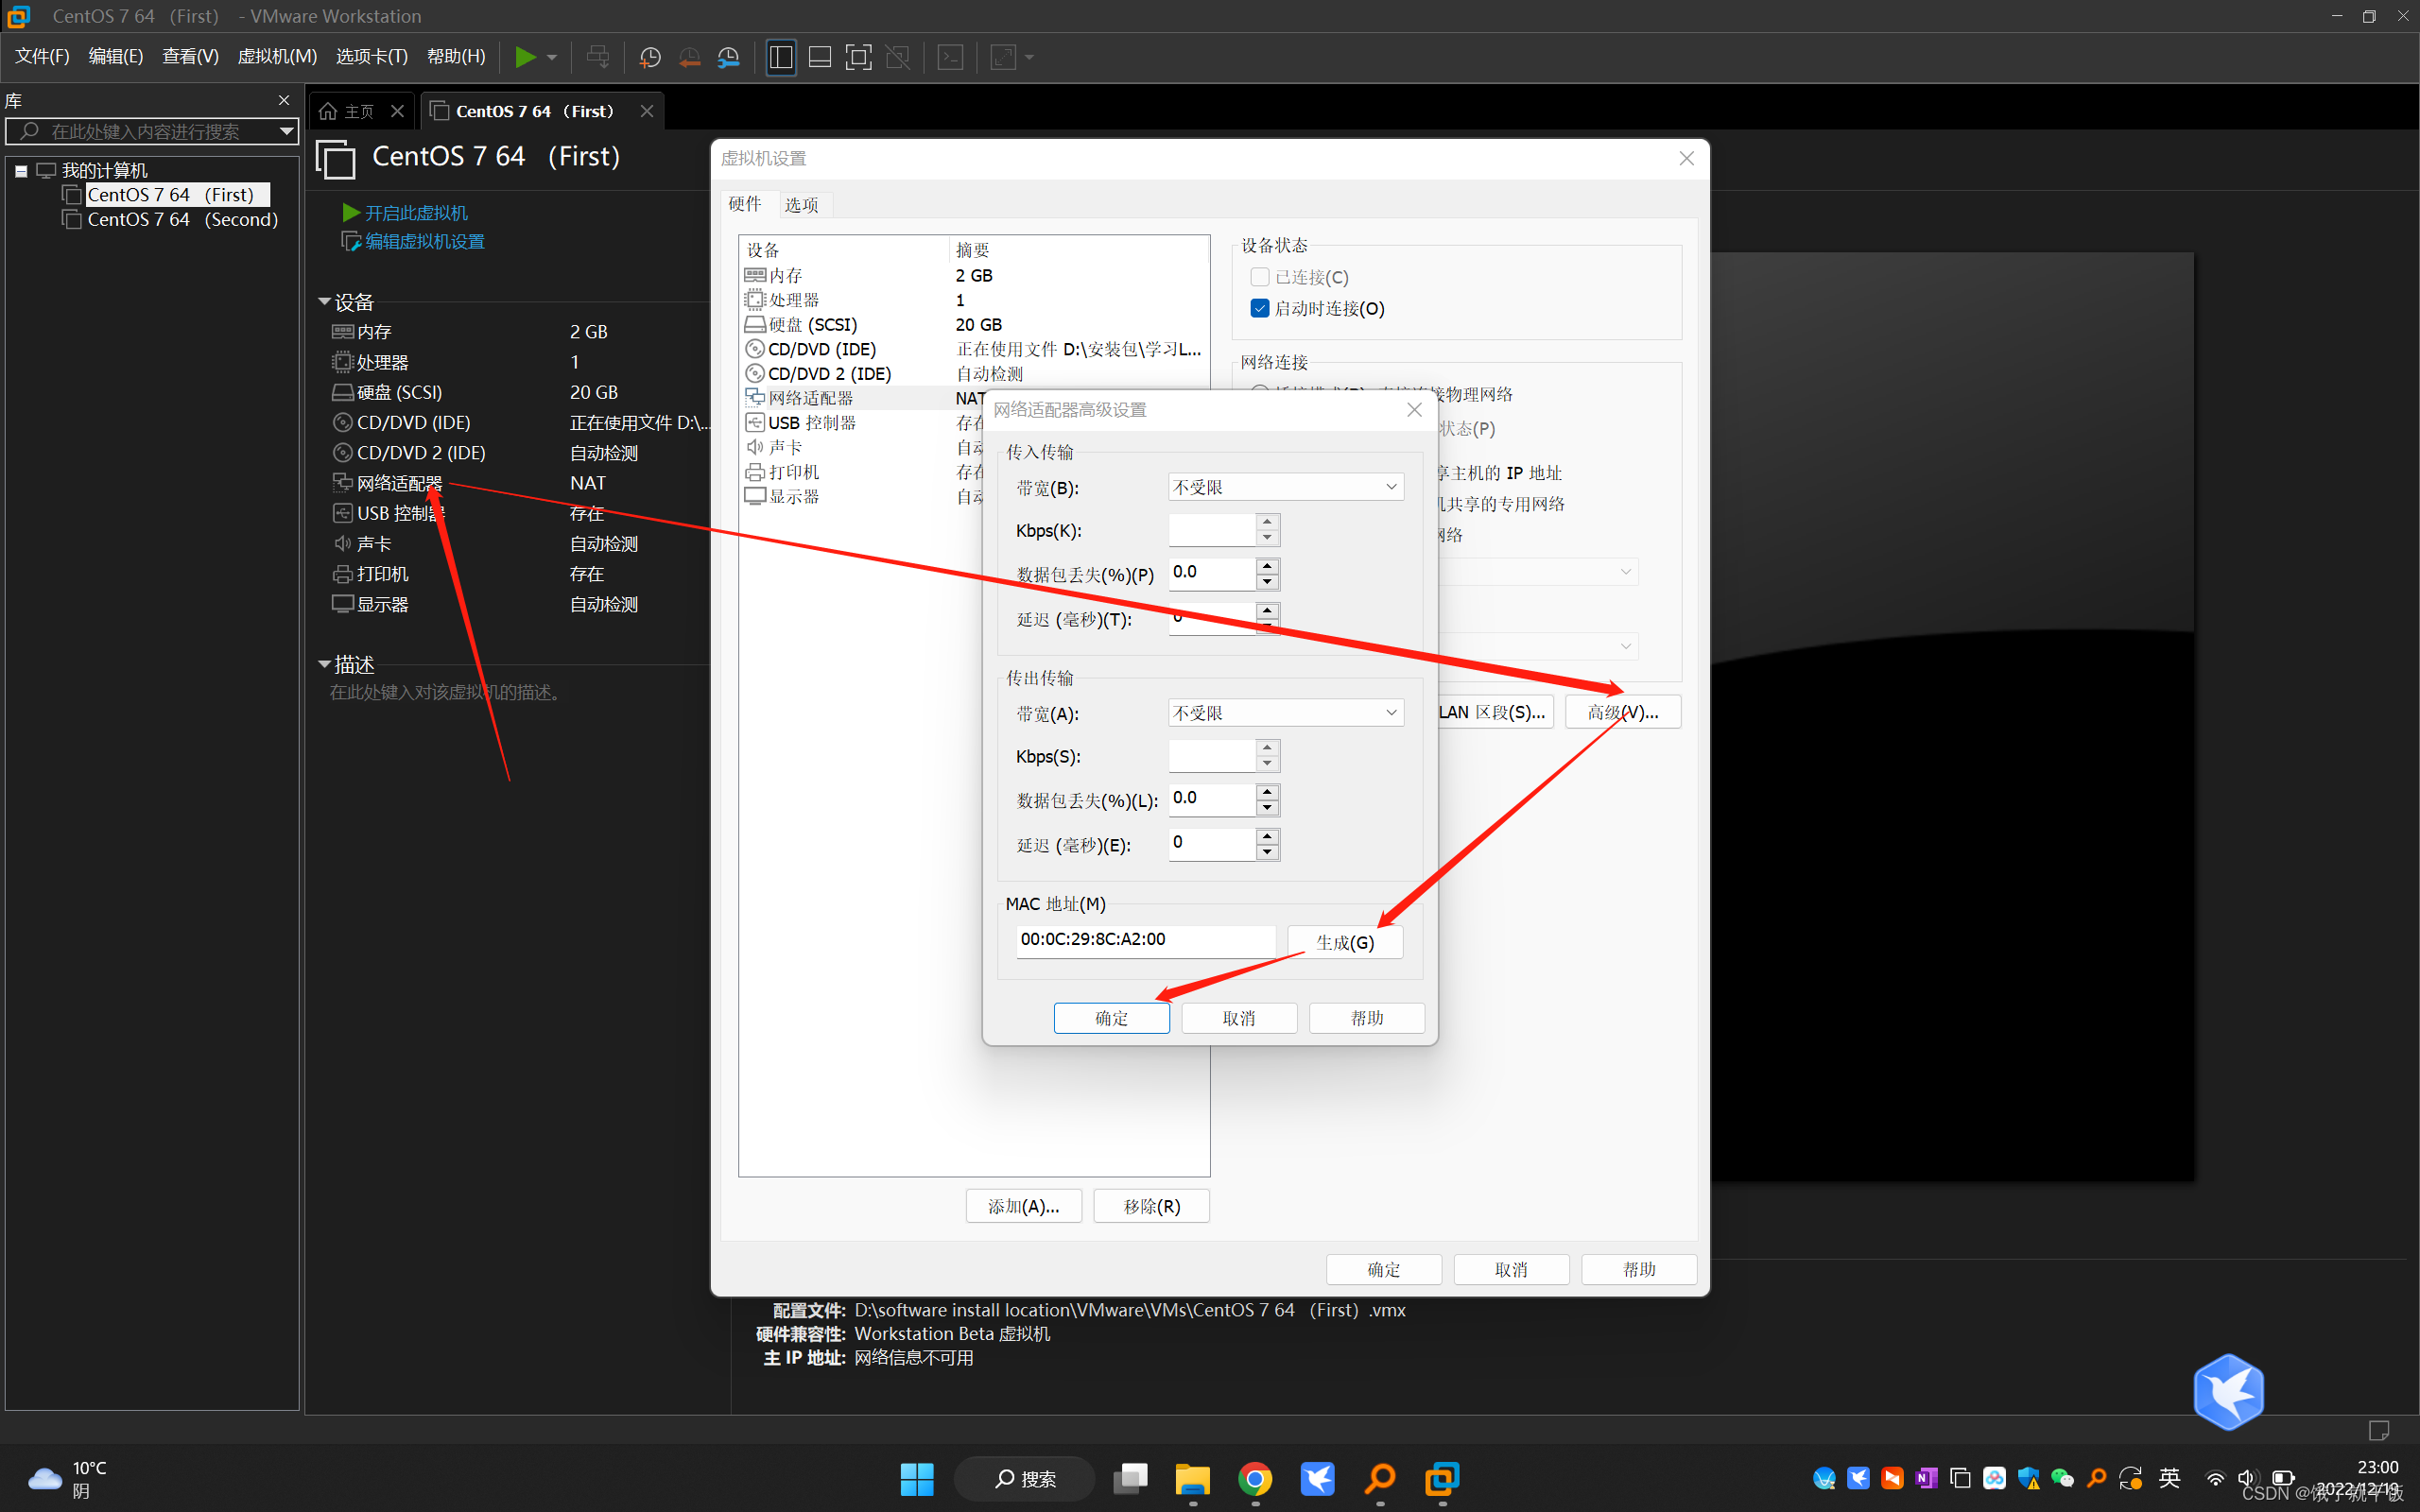
Task: Open the 虚拟机(M) menu
Action: click(x=277, y=56)
